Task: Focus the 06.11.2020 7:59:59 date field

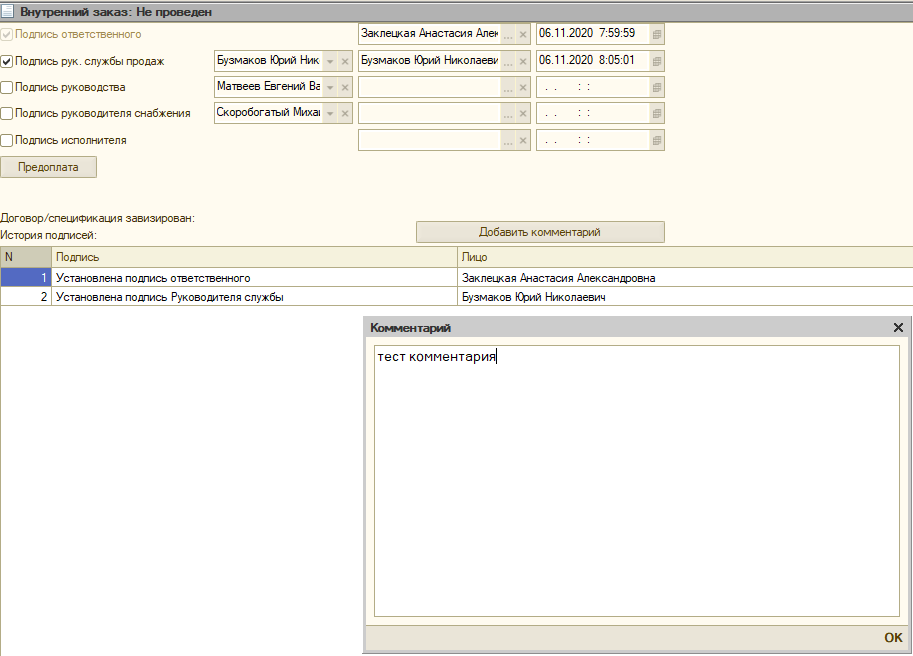Action: tap(593, 34)
